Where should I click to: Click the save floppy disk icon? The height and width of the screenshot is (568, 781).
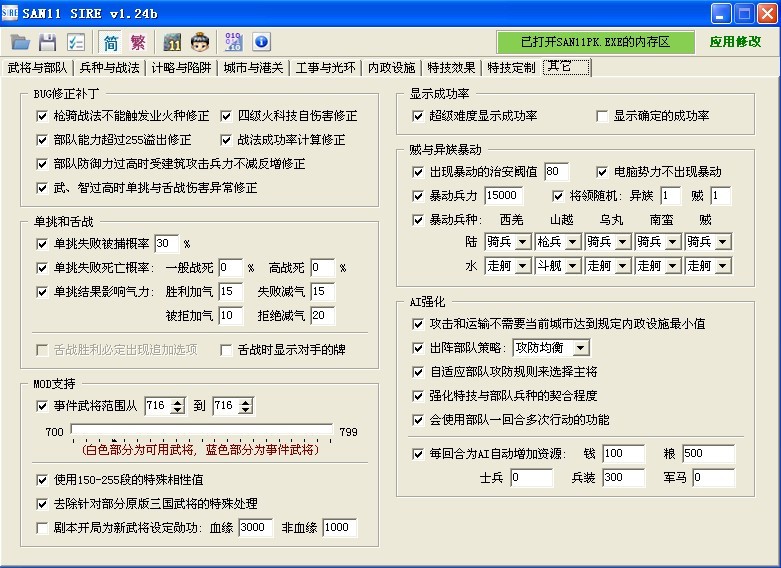47,42
